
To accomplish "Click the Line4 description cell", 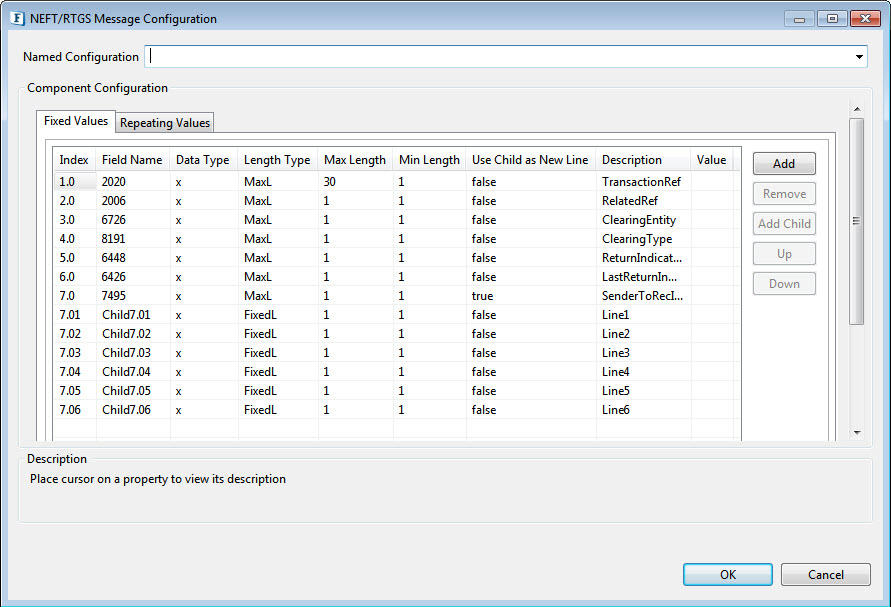I will (615, 372).
